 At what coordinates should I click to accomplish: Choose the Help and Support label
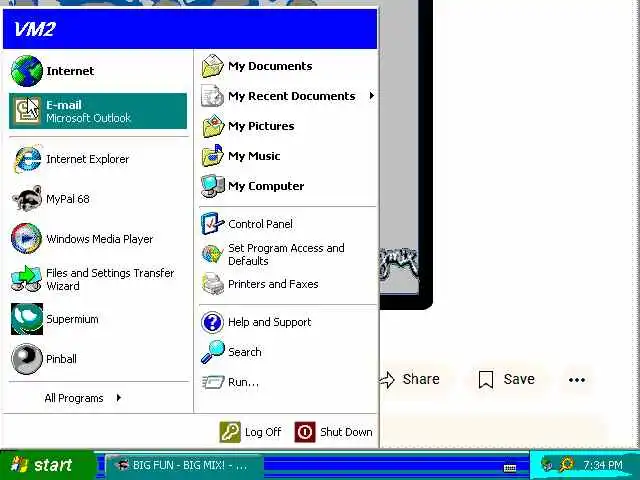(270, 322)
